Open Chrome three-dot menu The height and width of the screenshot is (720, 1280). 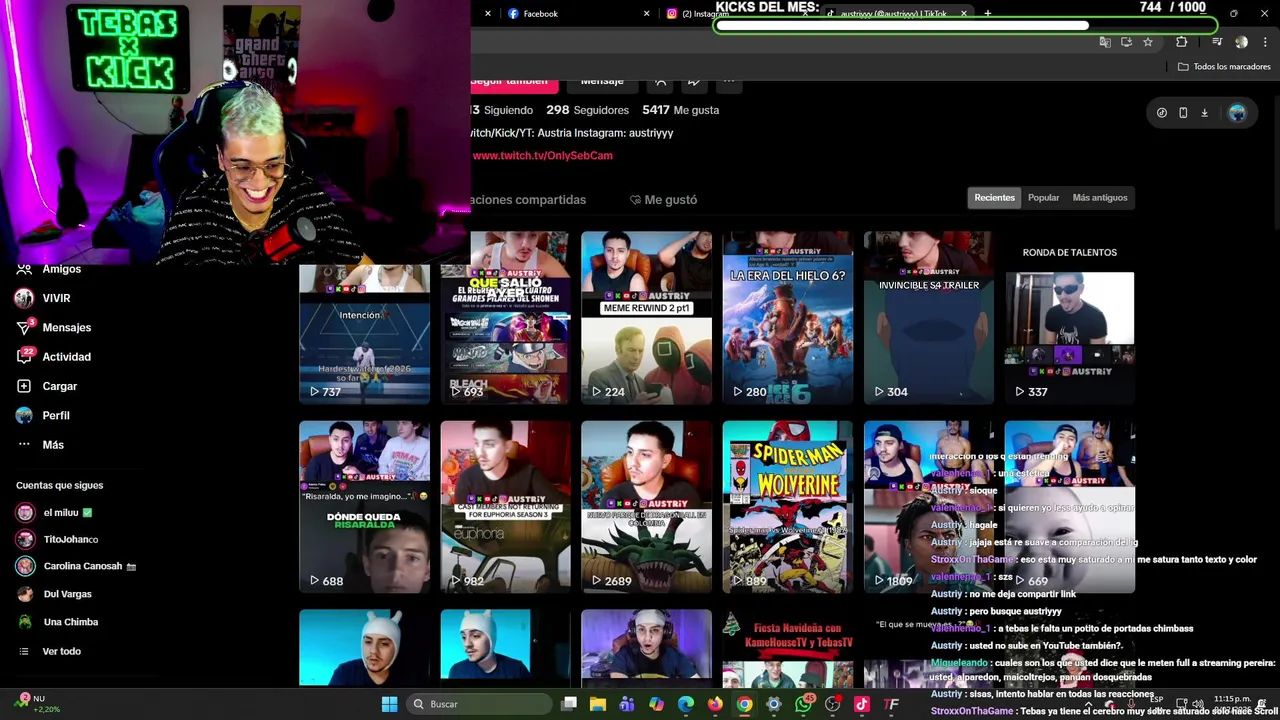(1265, 42)
